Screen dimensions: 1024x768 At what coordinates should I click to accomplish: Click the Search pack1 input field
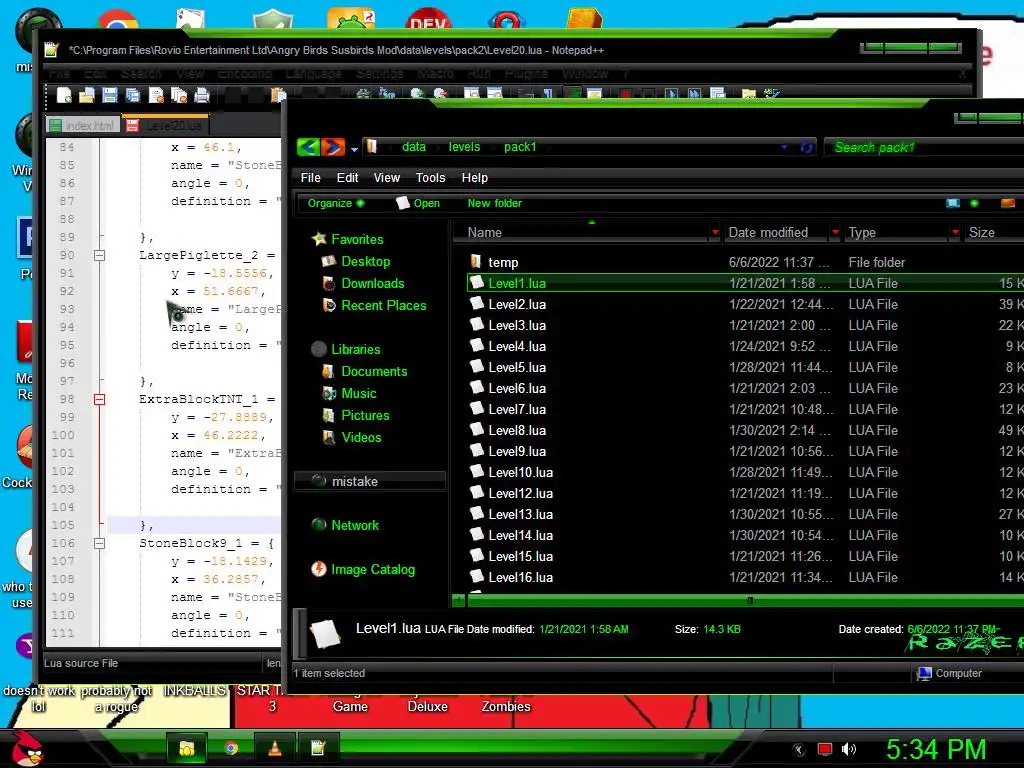(924, 148)
